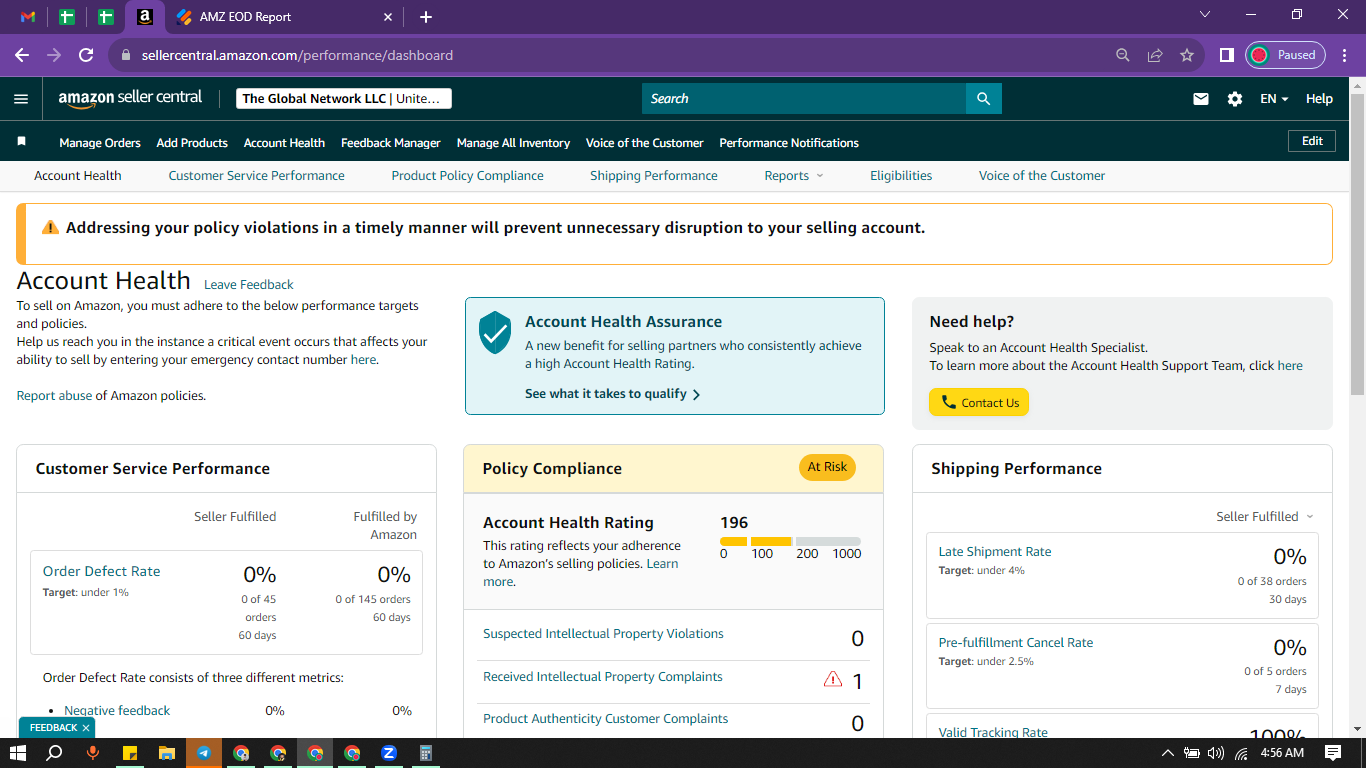Screen dimensions: 1366x768
Task: Open the Calculator taskbar icon
Action: (x=425, y=753)
